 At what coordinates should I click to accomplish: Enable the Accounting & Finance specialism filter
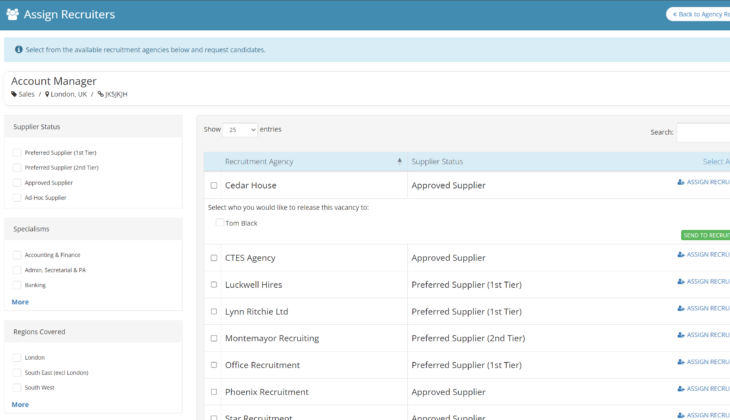click(17, 255)
